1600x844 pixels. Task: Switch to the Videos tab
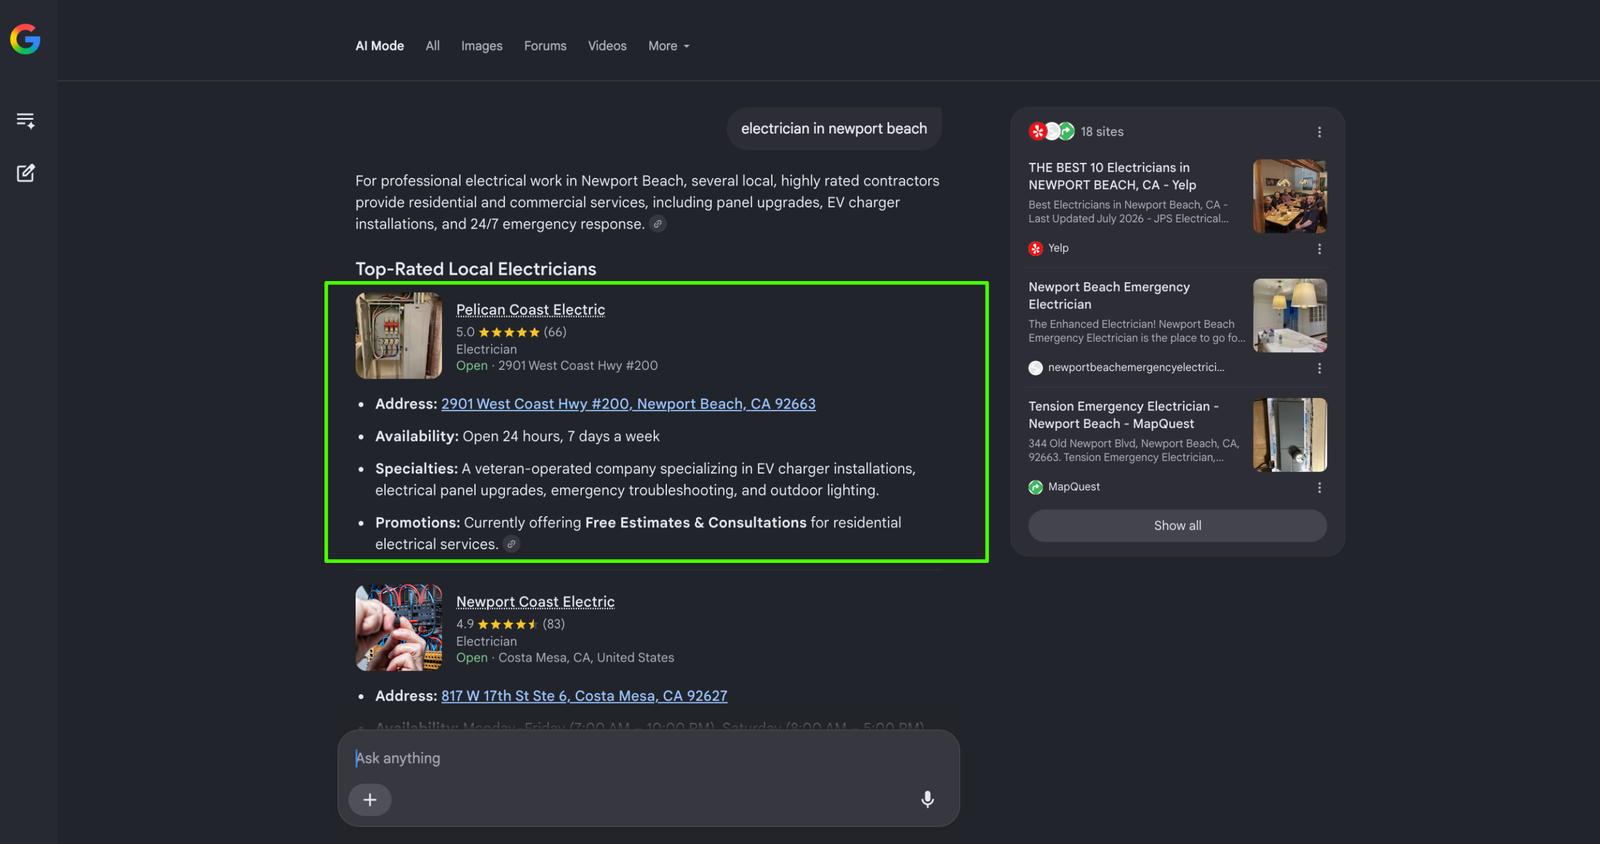point(607,46)
